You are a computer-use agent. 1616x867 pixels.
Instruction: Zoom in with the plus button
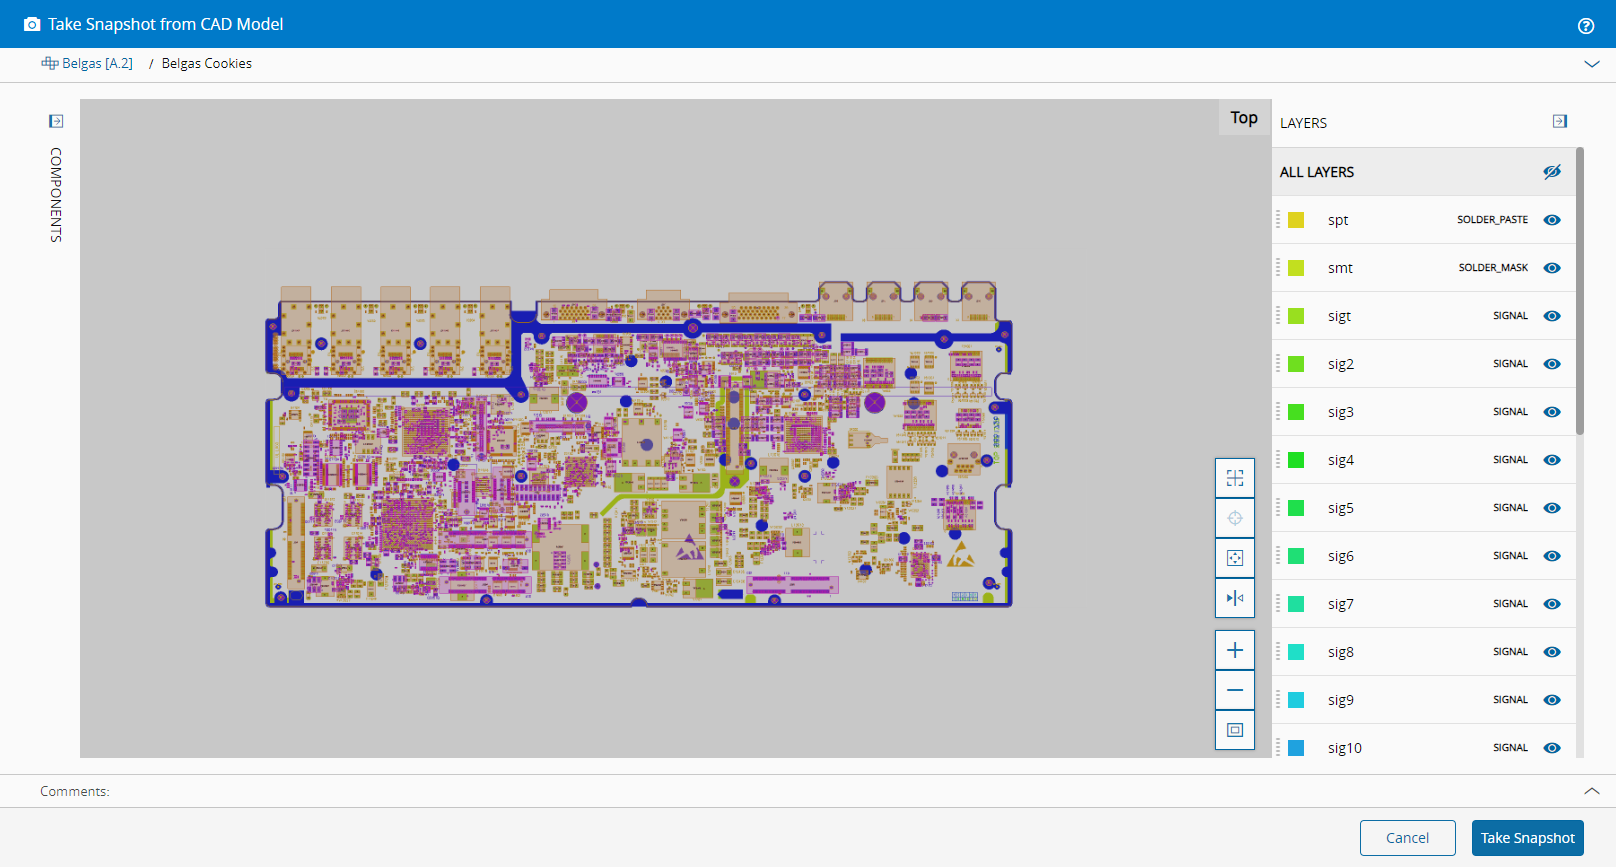(x=1235, y=650)
